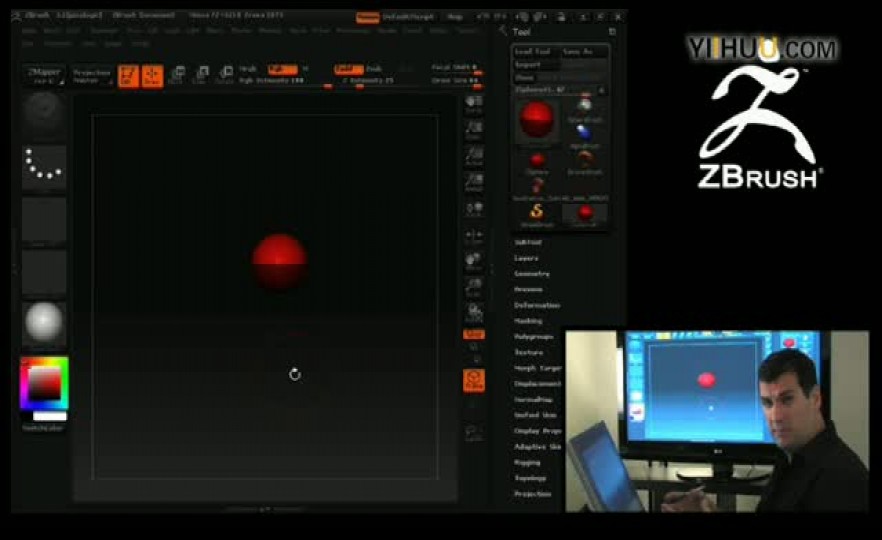Click the R button beside tool name

pos(601,90)
